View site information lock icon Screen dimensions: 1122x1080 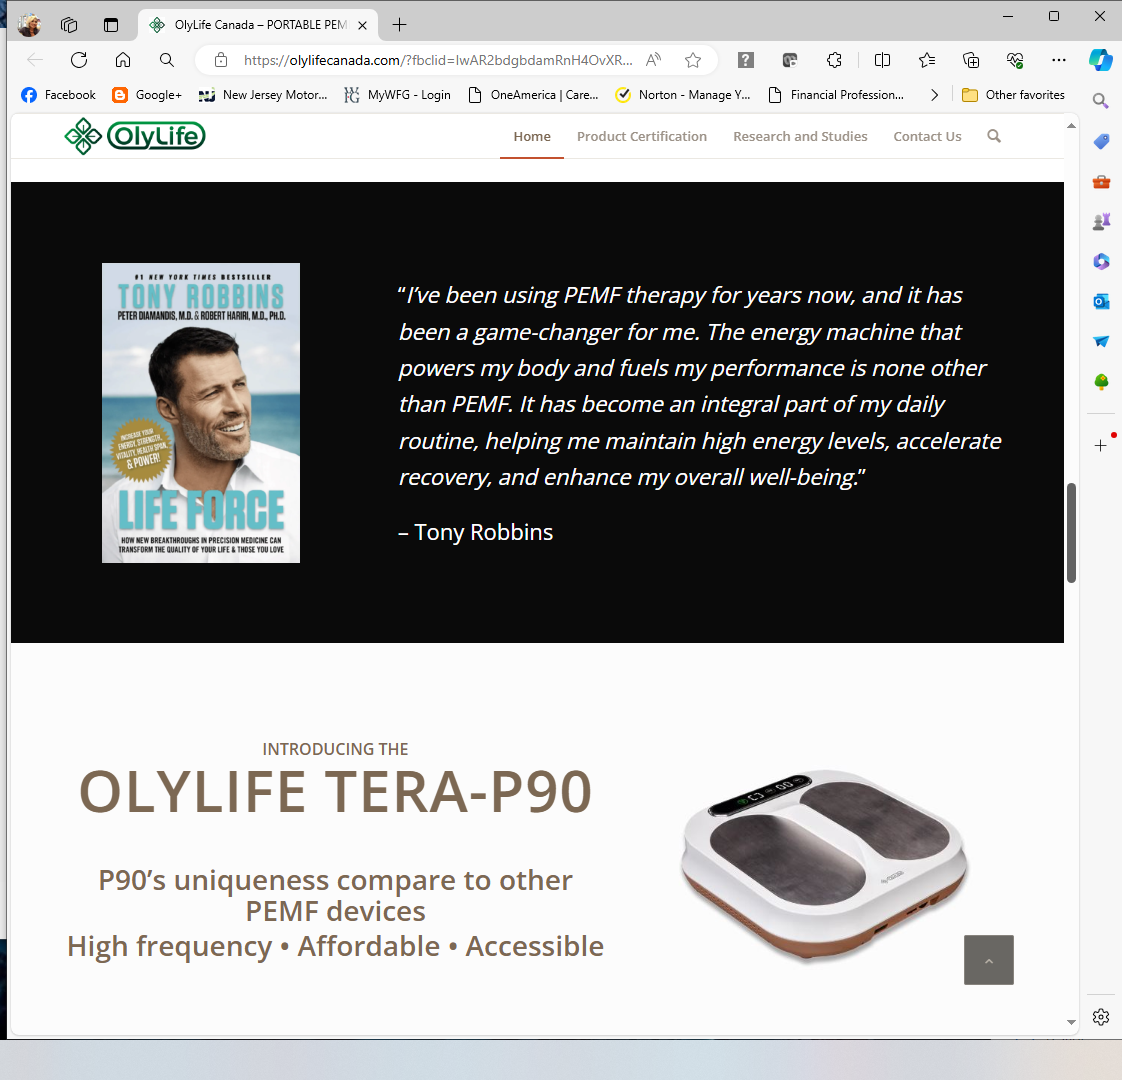click(x=221, y=60)
